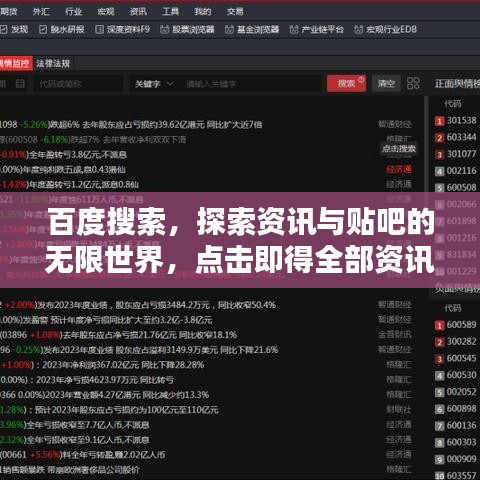Click the 清空 button

point(386,83)
